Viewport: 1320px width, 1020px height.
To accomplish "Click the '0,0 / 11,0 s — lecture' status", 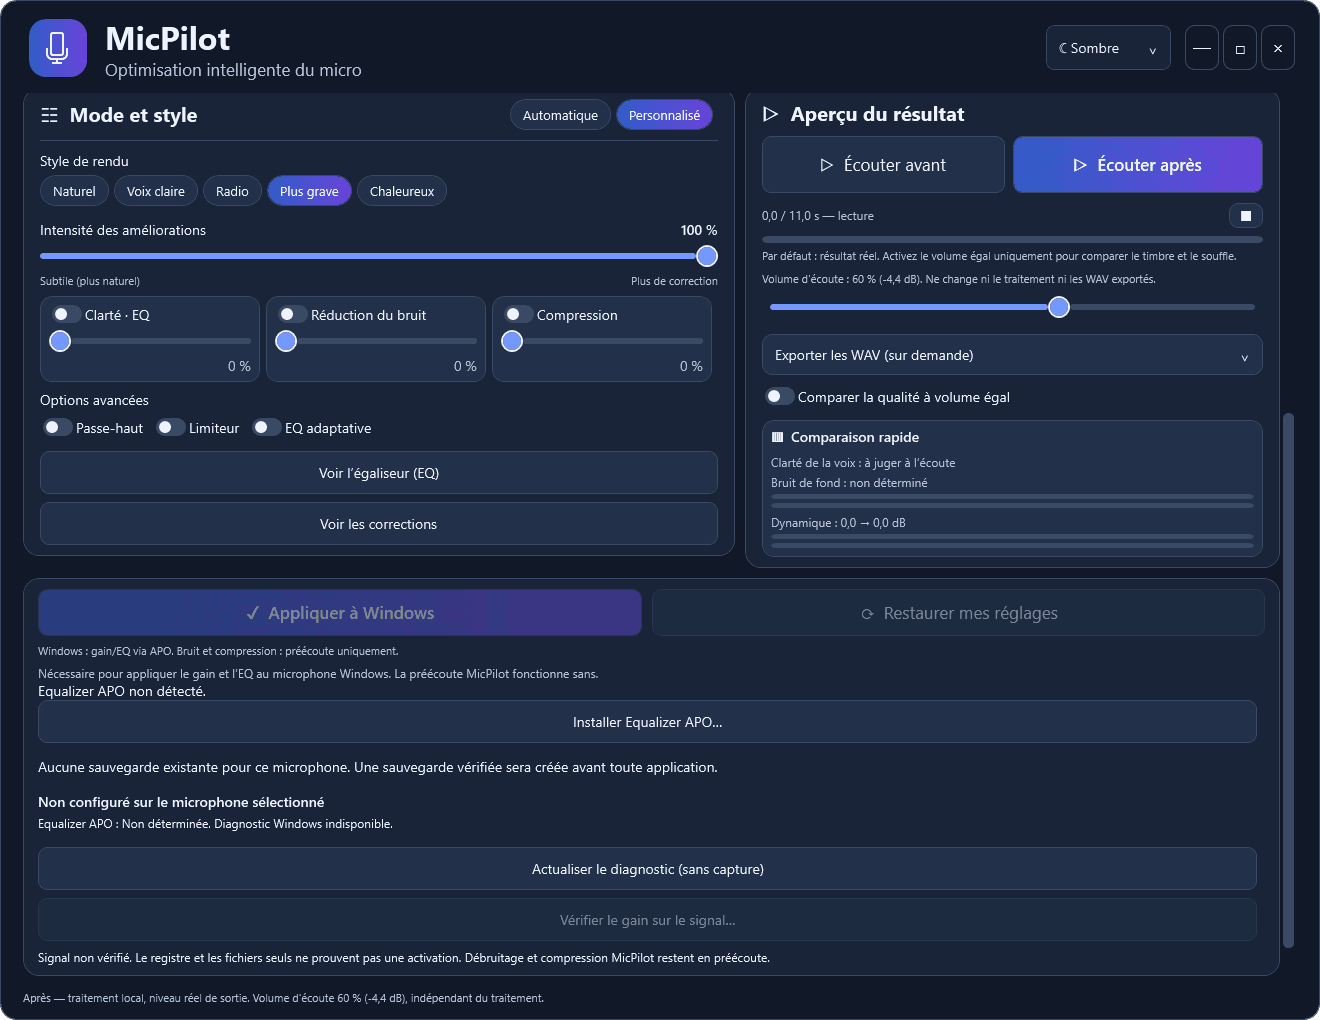I will coord(818,216).
